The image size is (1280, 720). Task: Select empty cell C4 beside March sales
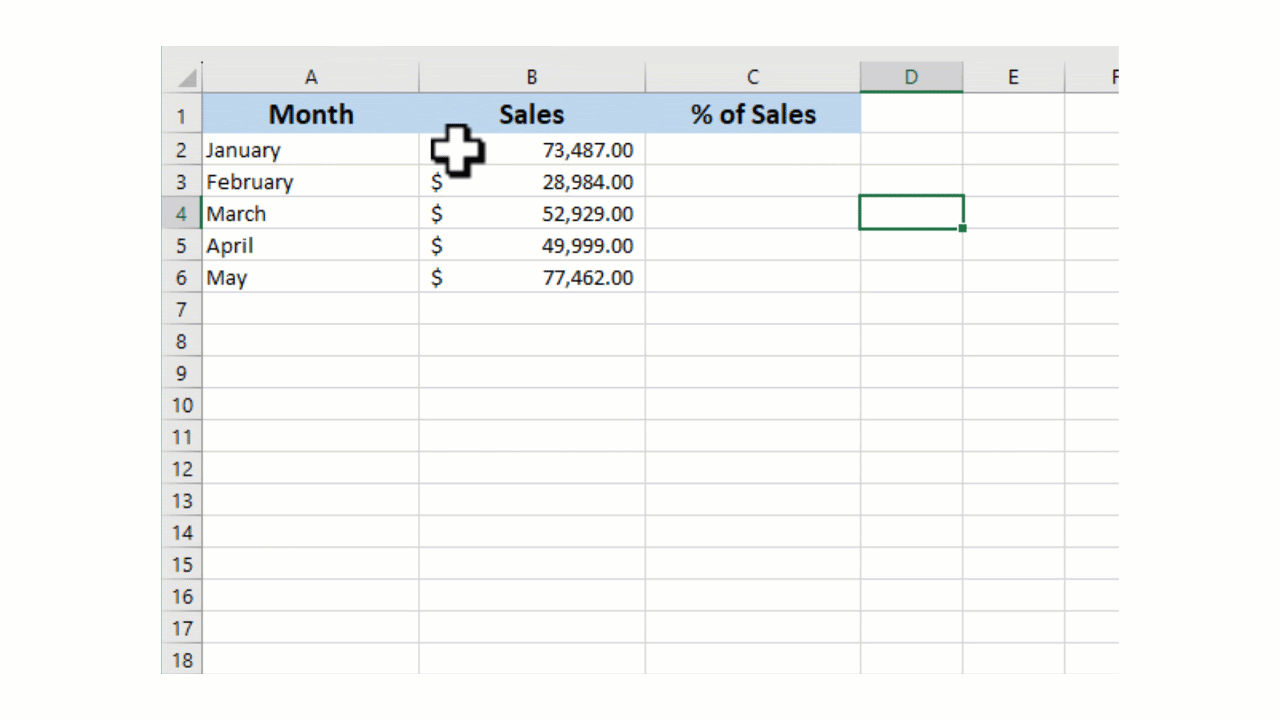tap(753, 214)
